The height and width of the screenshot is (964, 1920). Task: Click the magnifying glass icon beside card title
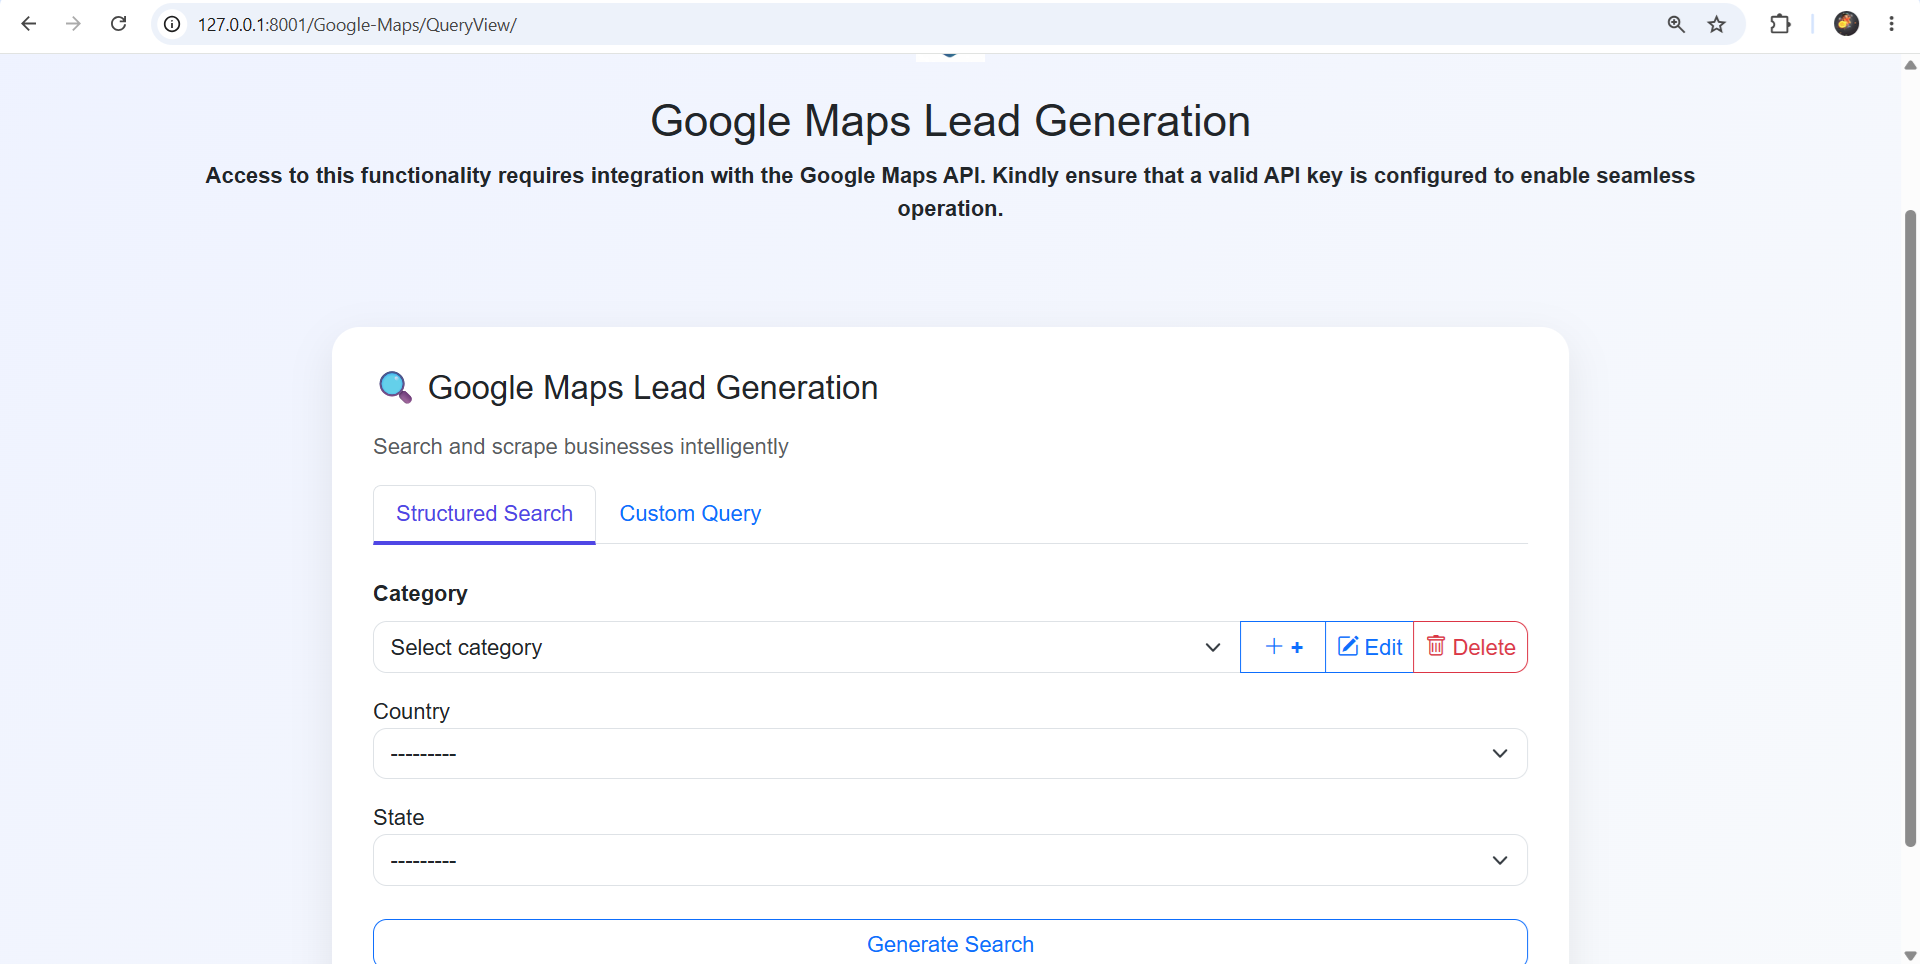pyautogui.click(x=395, y=387)
